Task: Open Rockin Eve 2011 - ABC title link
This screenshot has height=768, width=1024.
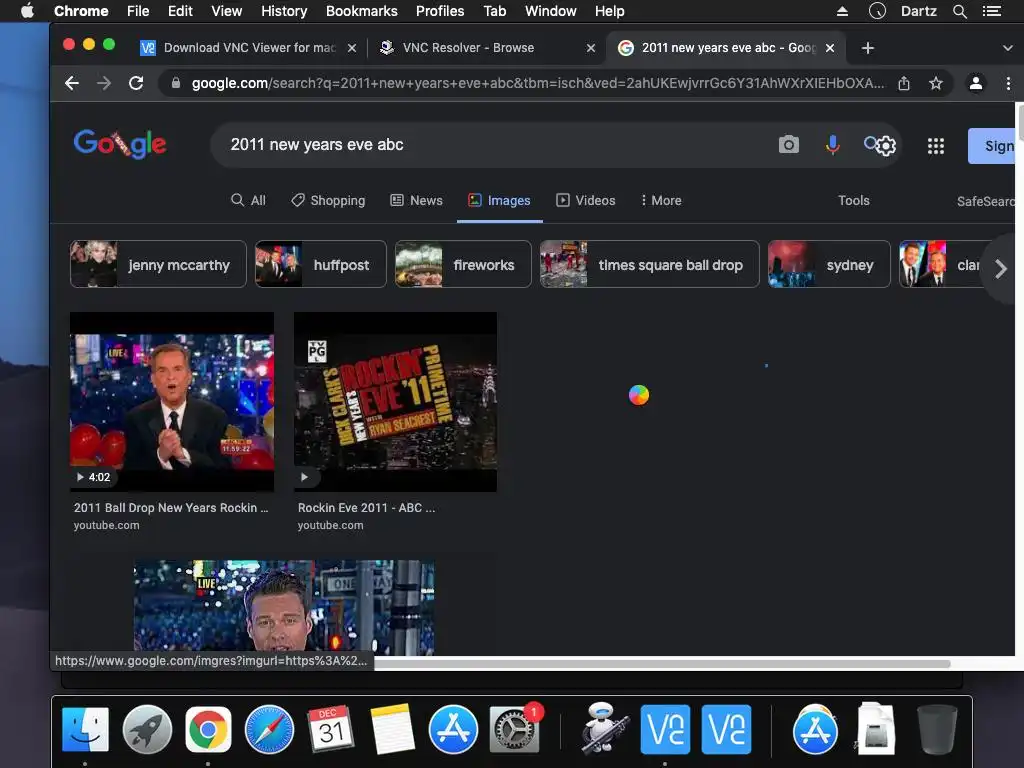Action: coord(366,507)
